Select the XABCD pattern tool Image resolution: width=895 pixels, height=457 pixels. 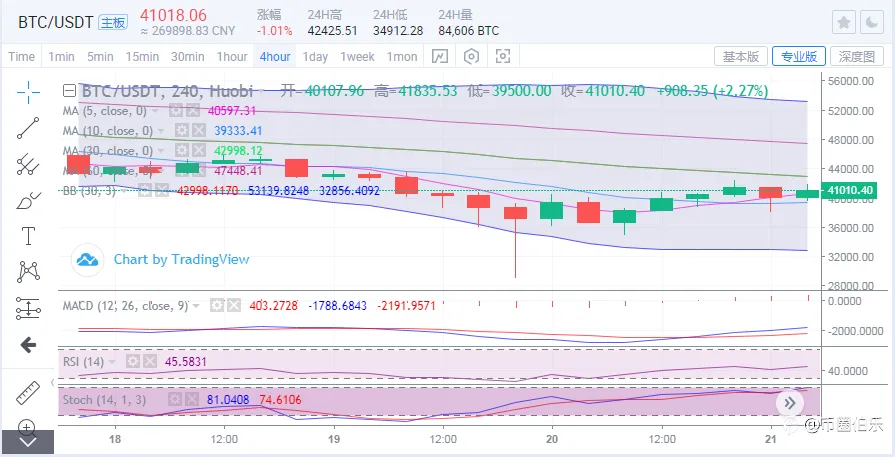pos(28,272)
